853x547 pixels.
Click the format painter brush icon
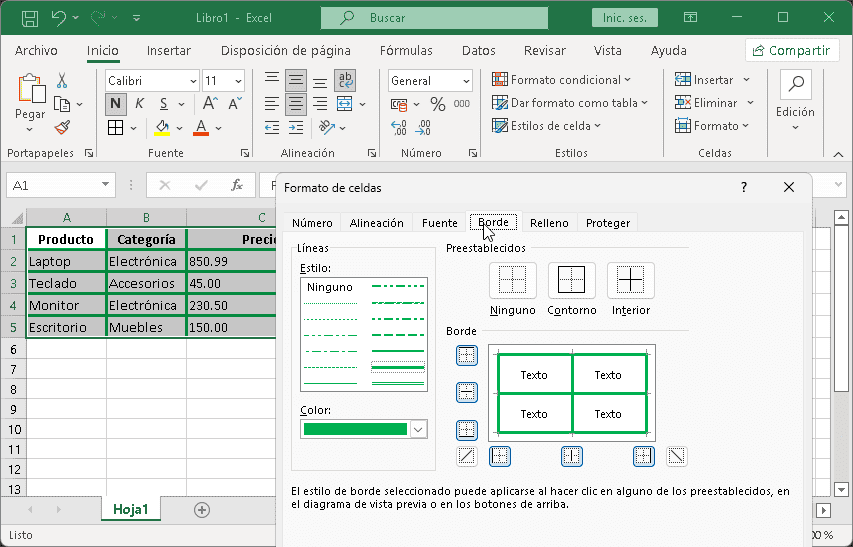[62, 128]
